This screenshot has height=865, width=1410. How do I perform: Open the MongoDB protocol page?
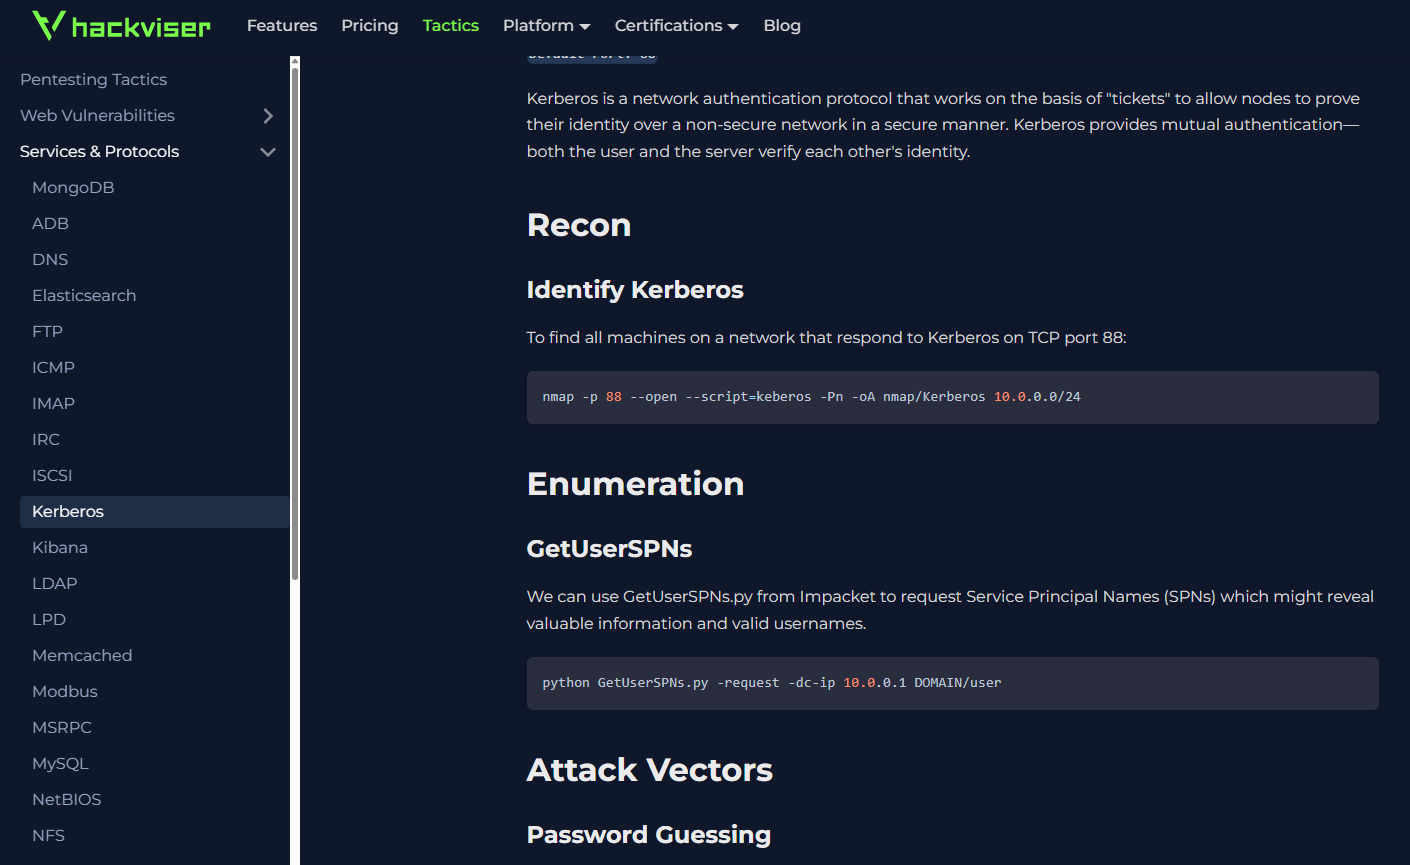pyautogui.click(x=73, y=187)
